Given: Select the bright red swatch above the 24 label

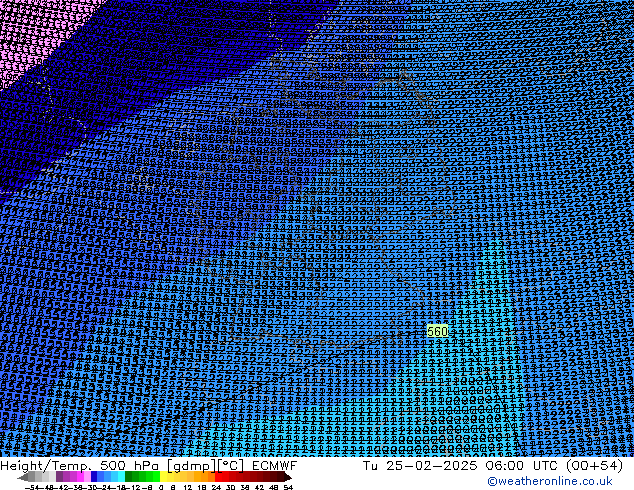Looking at the screenshot, I should 218,477.
